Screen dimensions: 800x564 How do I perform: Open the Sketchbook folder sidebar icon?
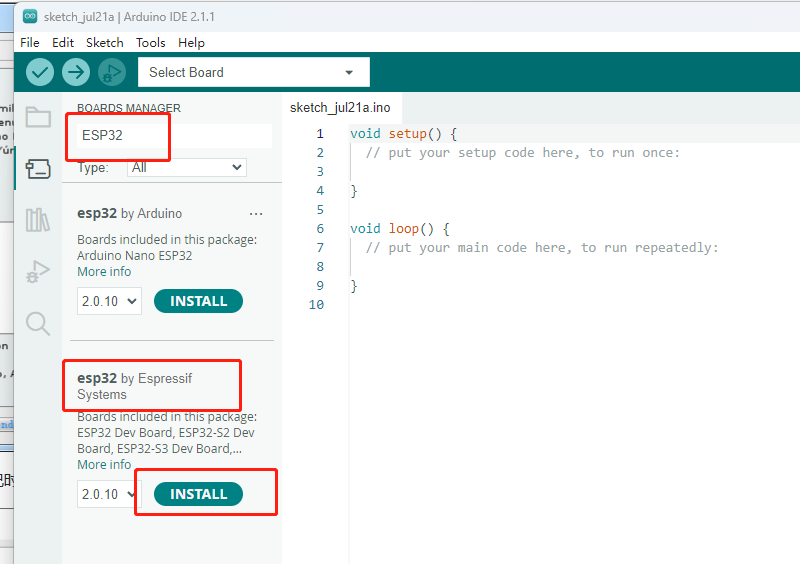pos(38,117)
